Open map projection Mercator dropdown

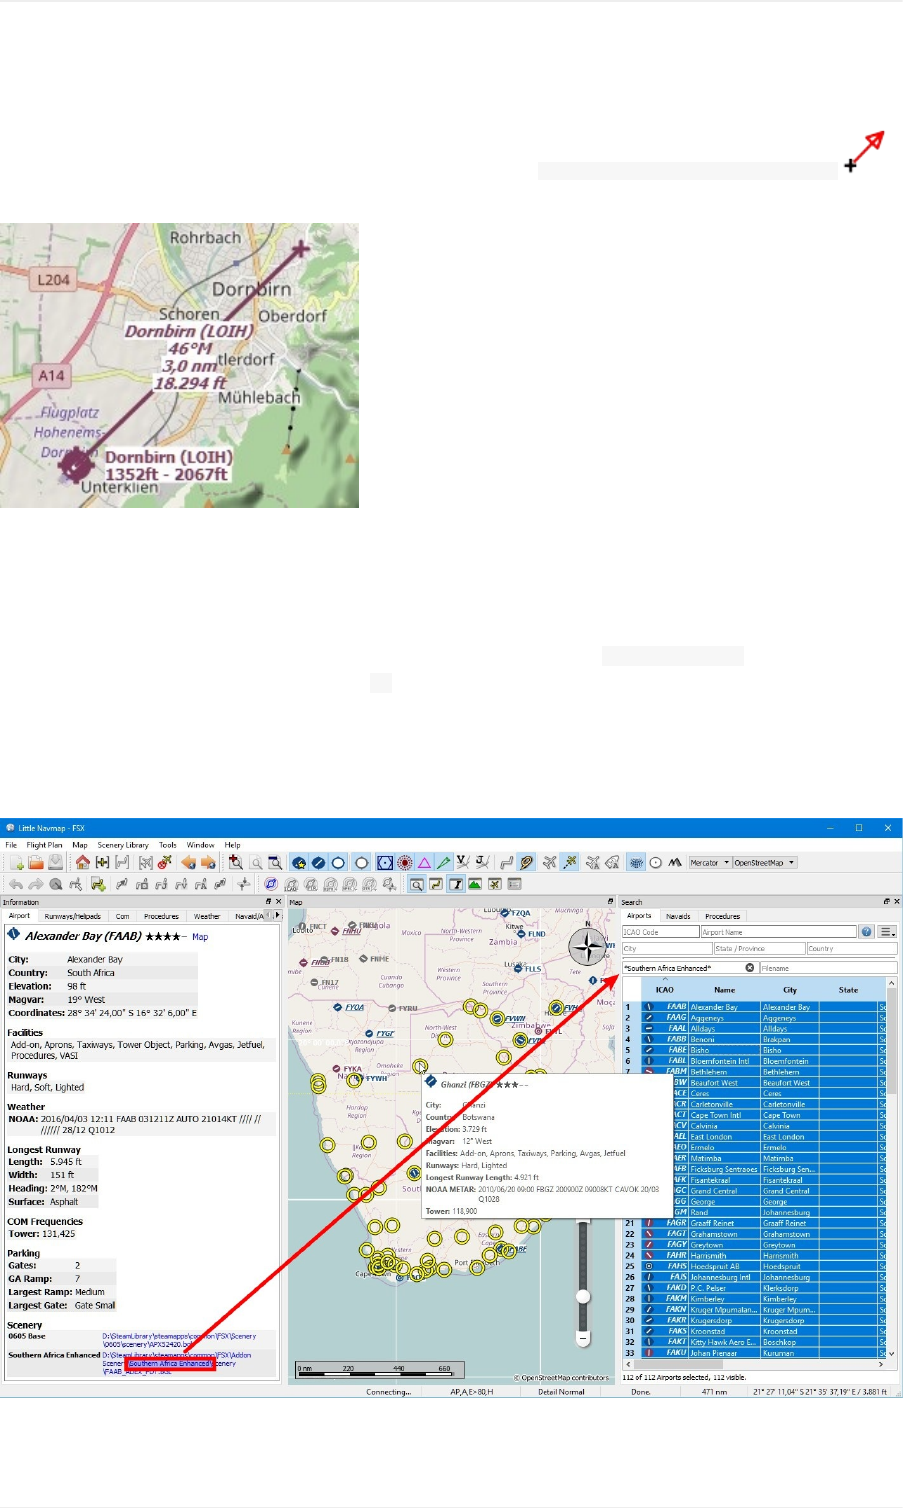pyautogui.click(x=709, y=862)
